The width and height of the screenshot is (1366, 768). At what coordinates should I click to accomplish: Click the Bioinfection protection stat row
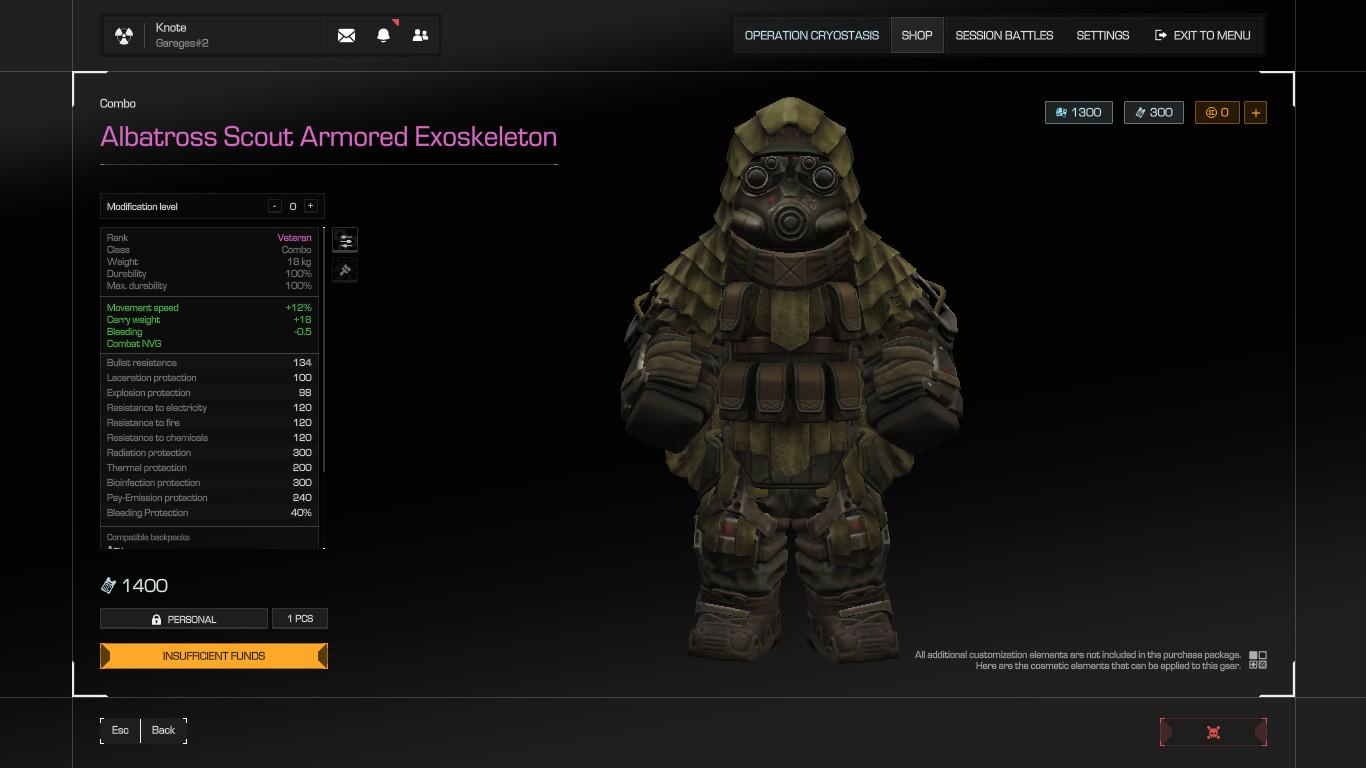tap(209, 483)
